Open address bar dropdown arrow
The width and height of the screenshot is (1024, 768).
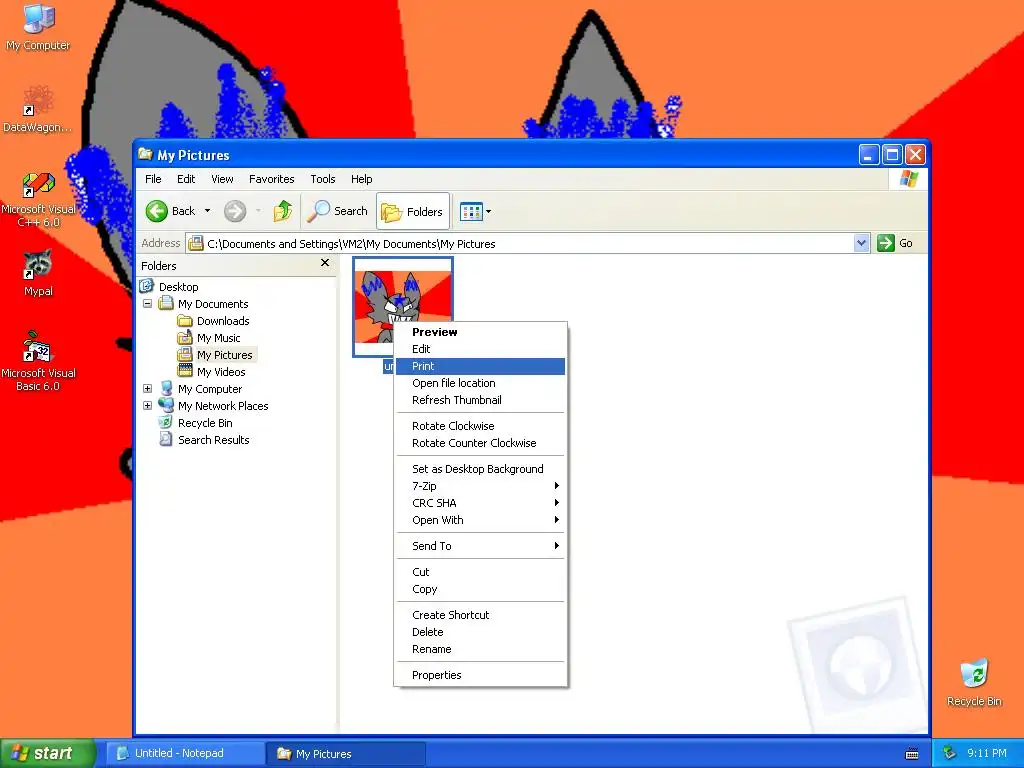point(861,244)
